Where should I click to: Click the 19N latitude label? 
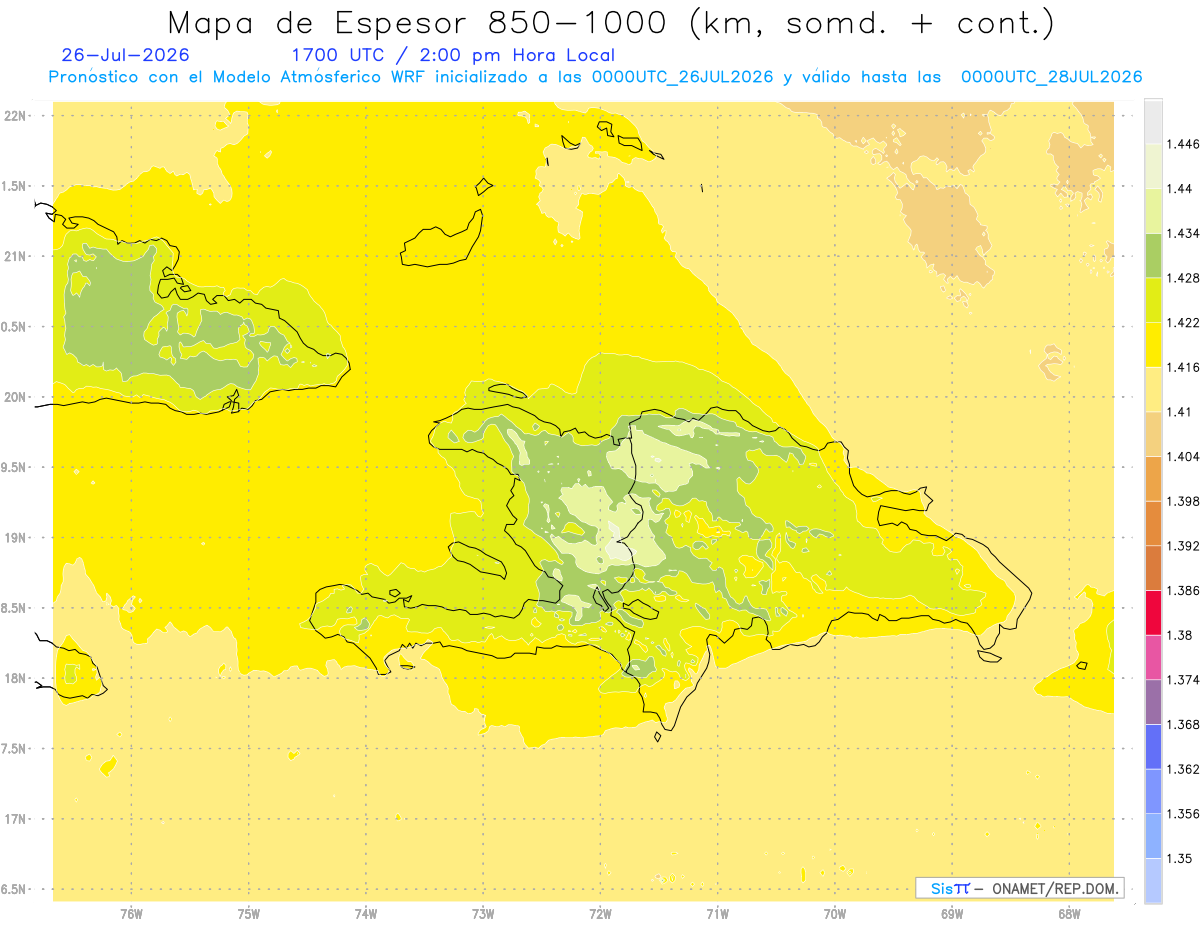tap(16, 537)
